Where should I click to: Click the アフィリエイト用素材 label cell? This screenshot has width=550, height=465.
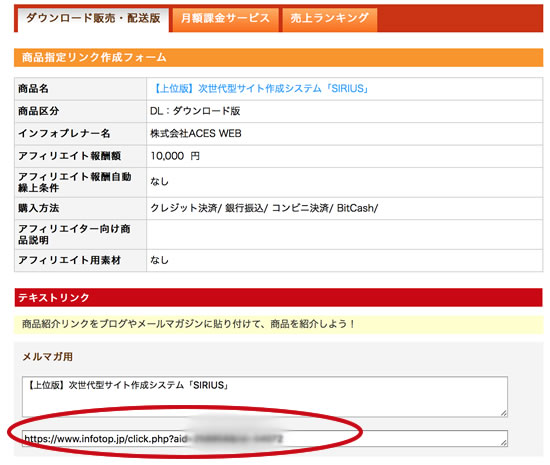click(80, 260)
